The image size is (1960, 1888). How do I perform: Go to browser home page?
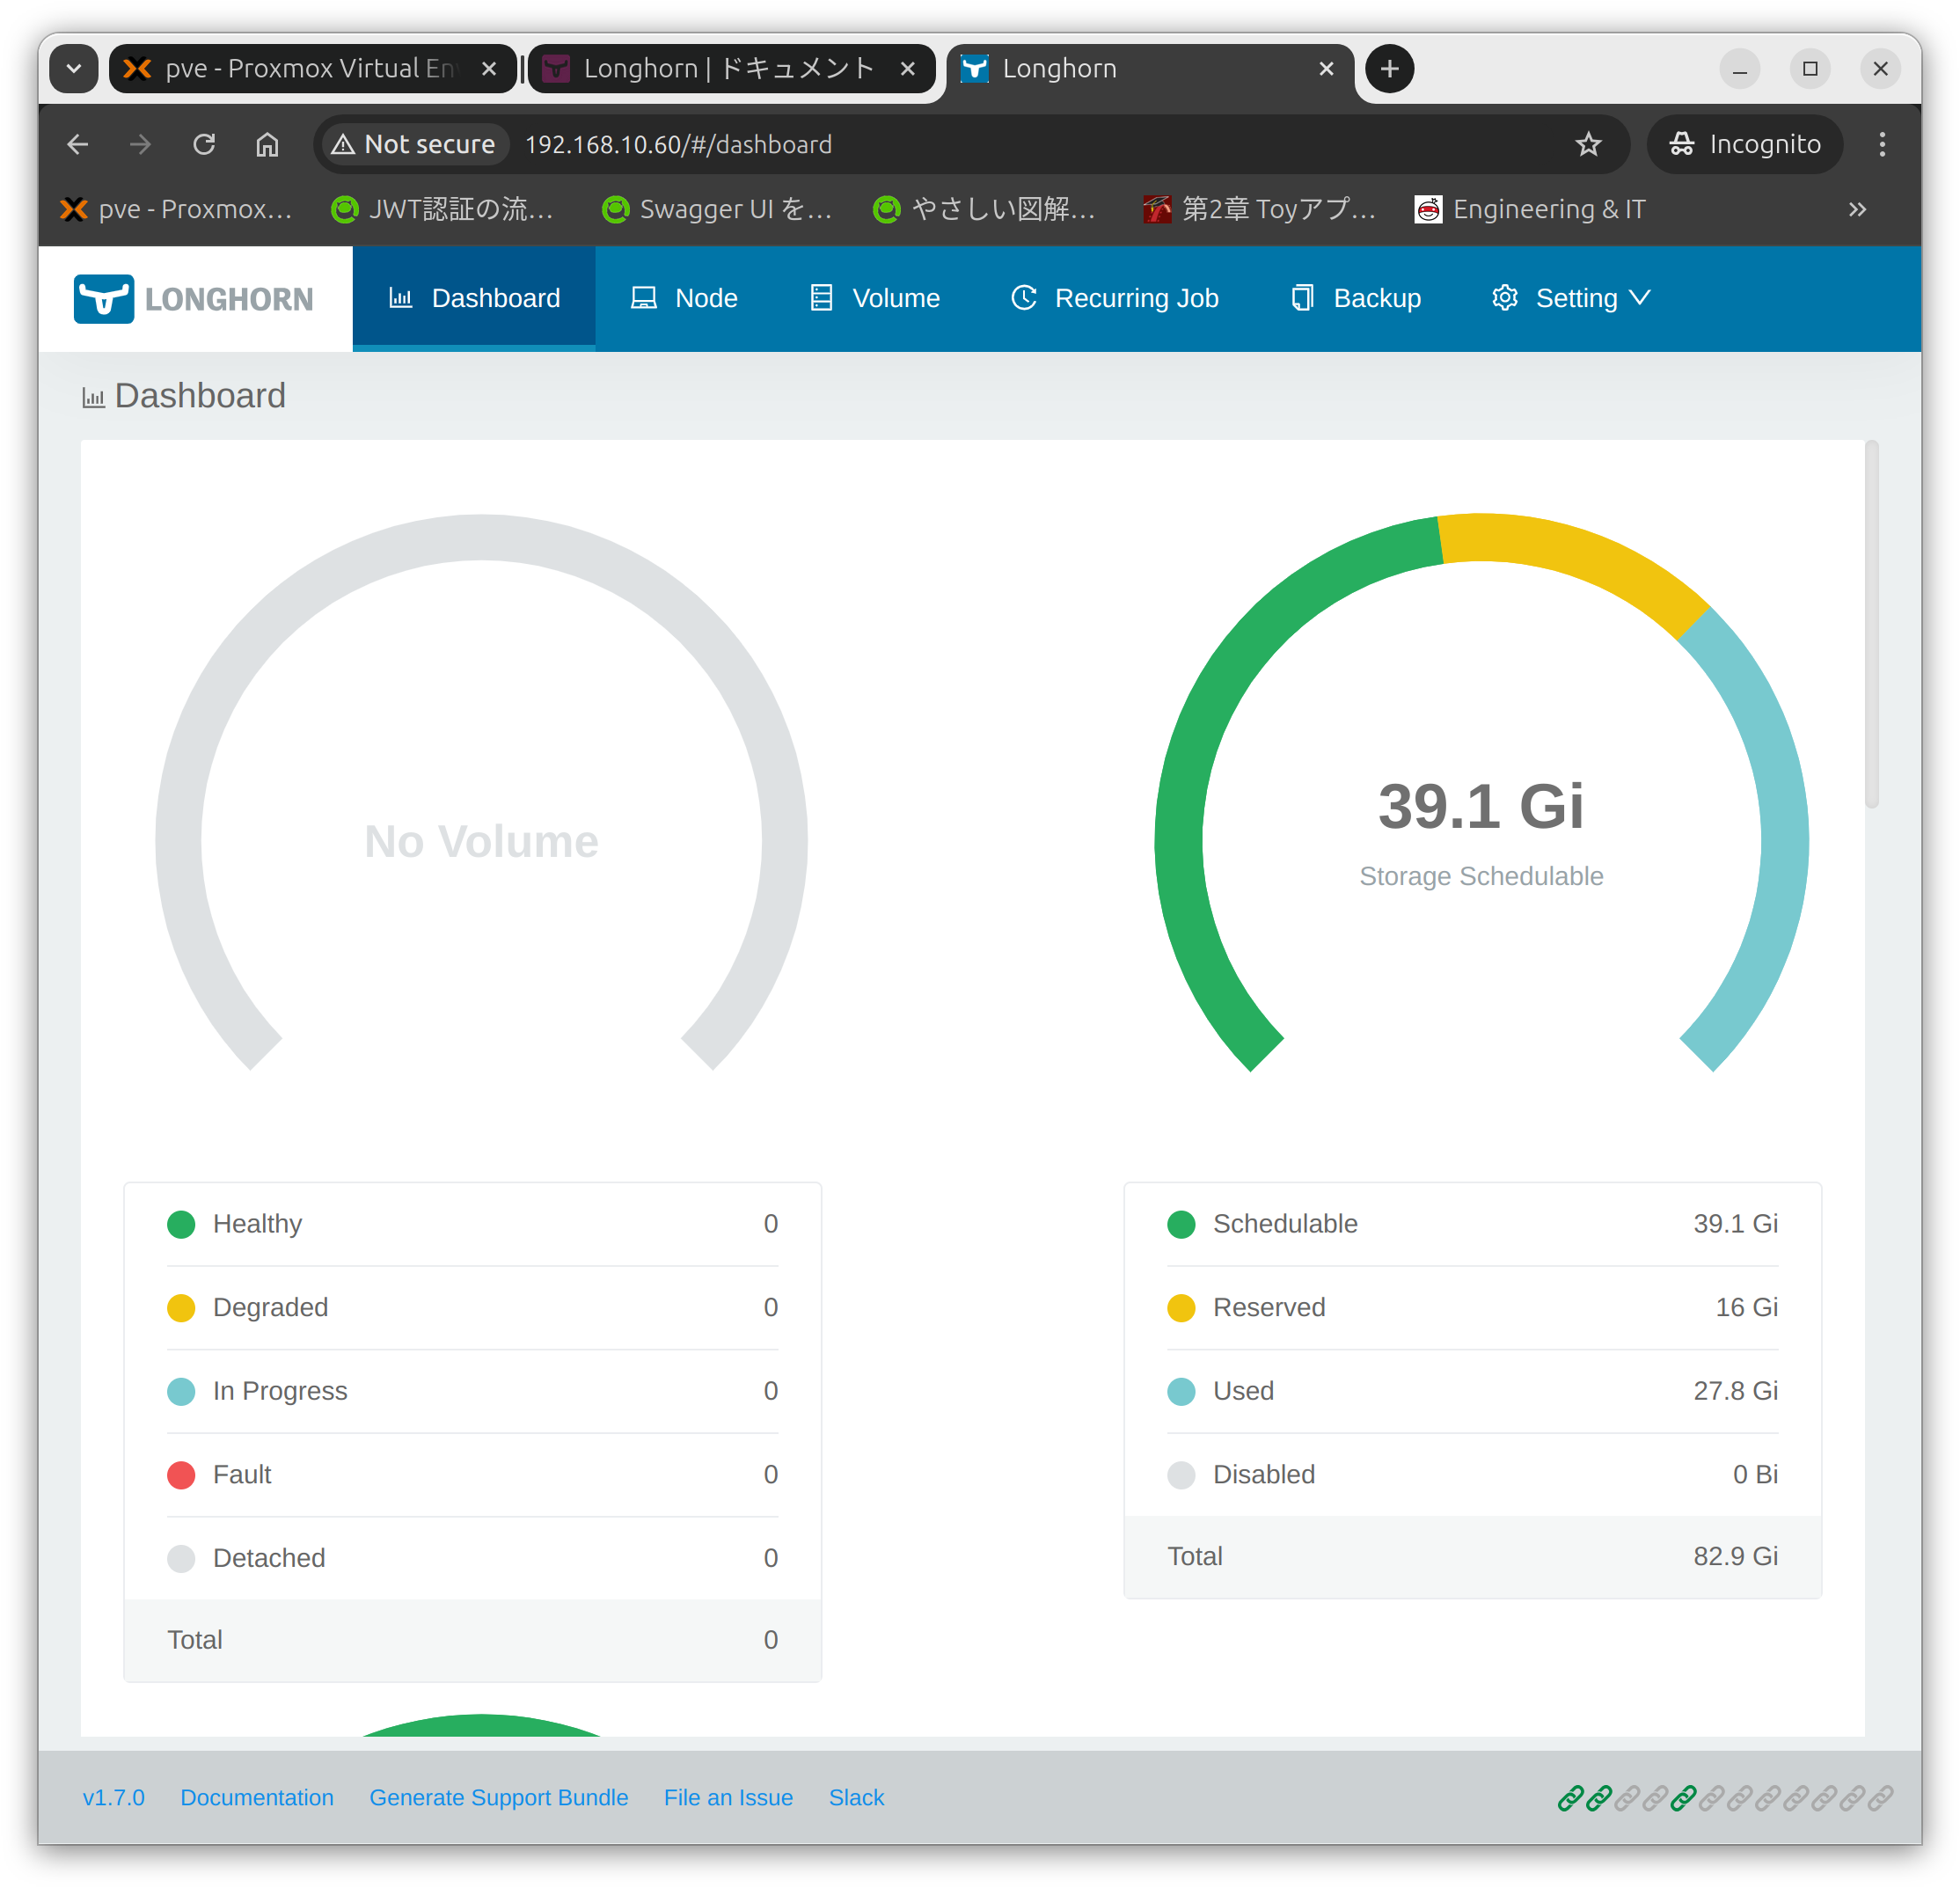267,145
